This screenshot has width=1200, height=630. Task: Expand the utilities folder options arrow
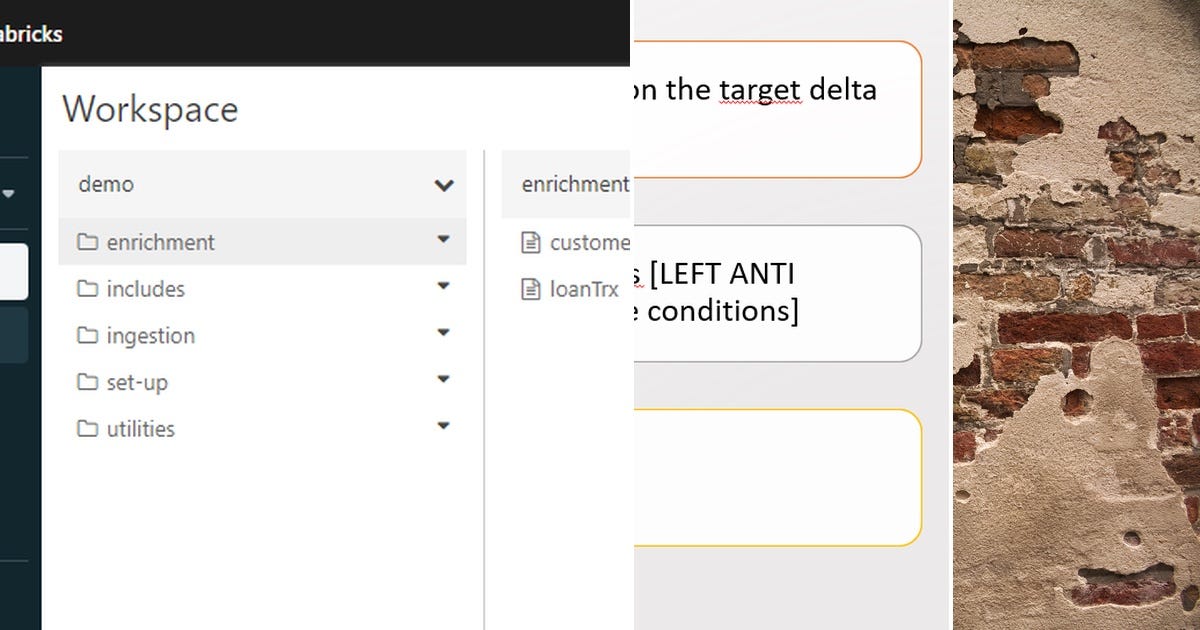click(x=443, y=425)
